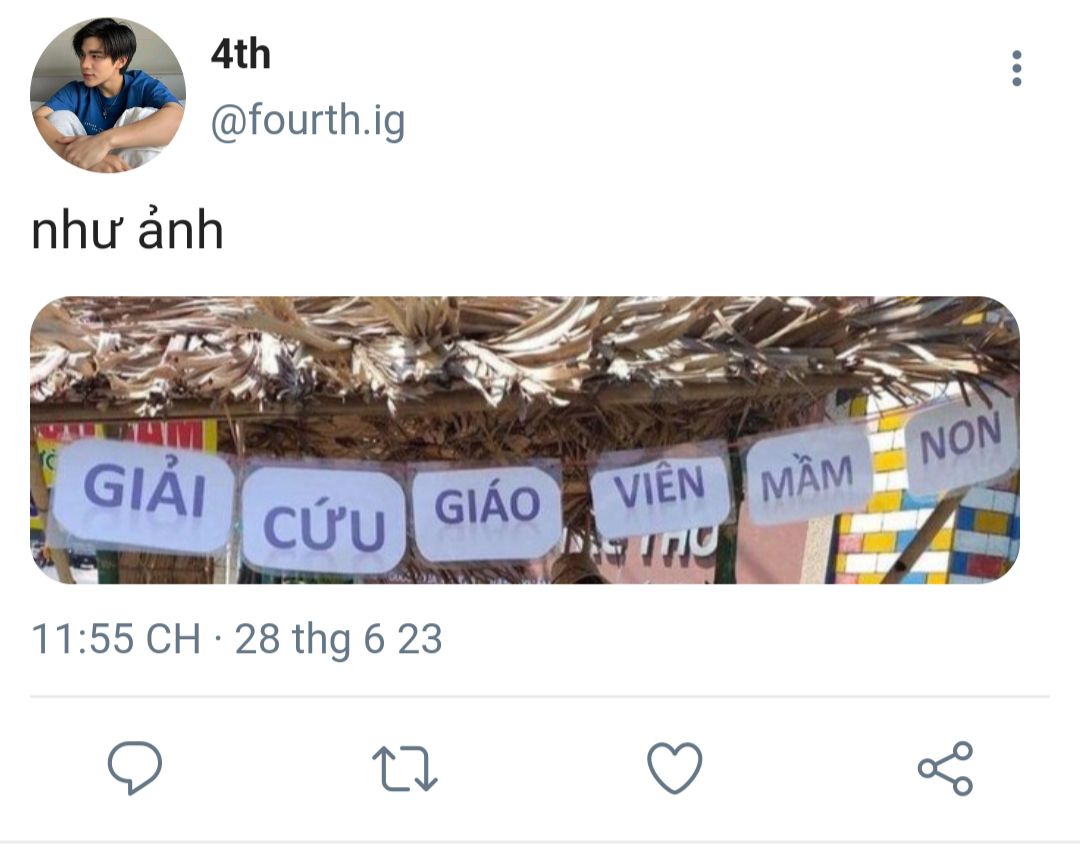Open the profile picture avatar
Viewport: 1080px width, 846px height.
108,95
